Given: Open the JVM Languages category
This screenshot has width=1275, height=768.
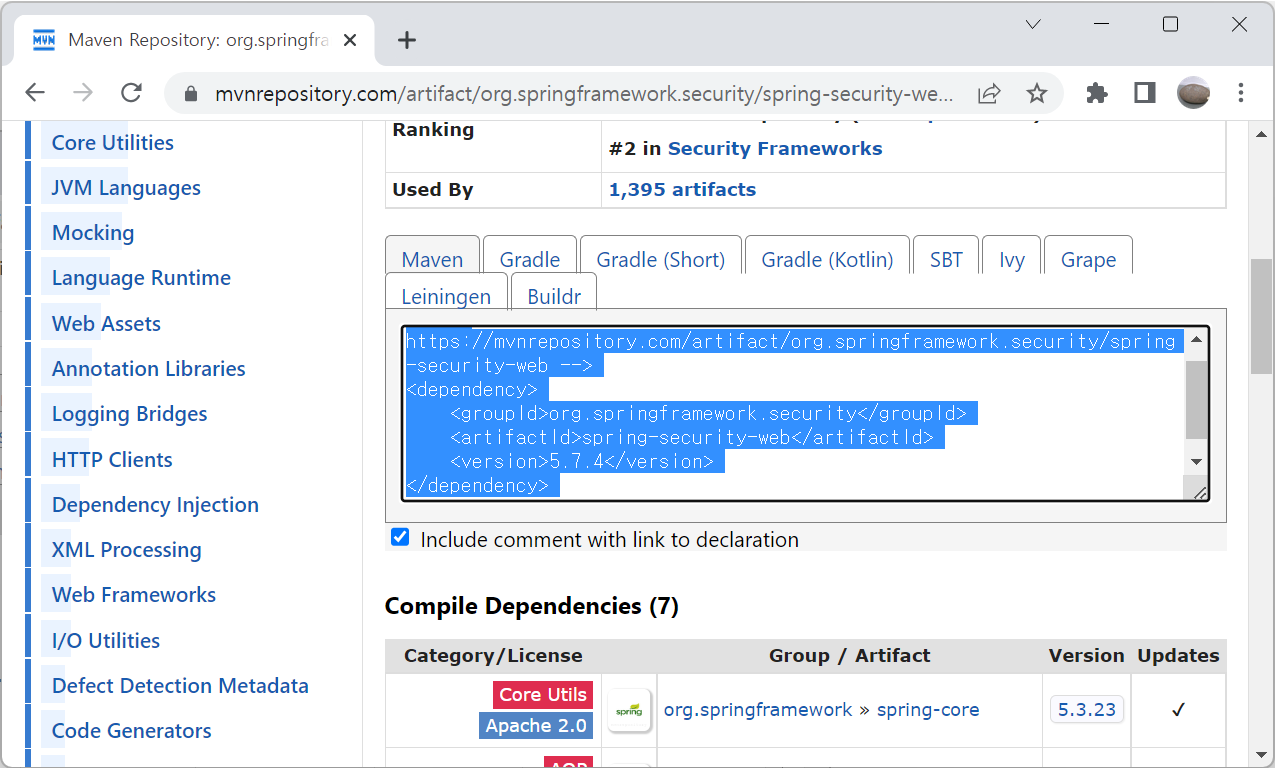Looking at the screenshot, I should 126,188.
